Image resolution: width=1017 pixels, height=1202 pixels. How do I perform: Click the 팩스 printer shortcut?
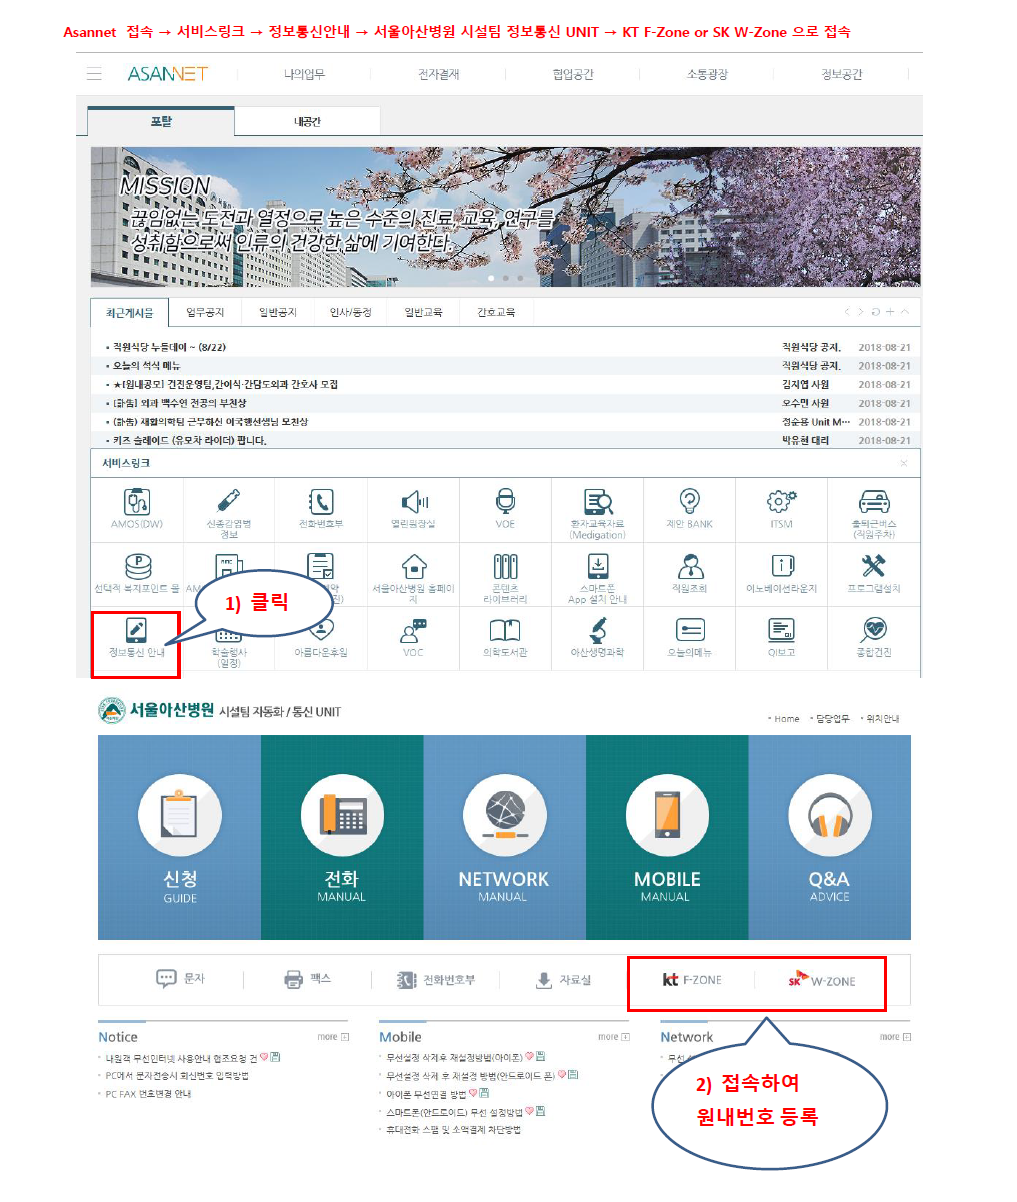[307, 979]
